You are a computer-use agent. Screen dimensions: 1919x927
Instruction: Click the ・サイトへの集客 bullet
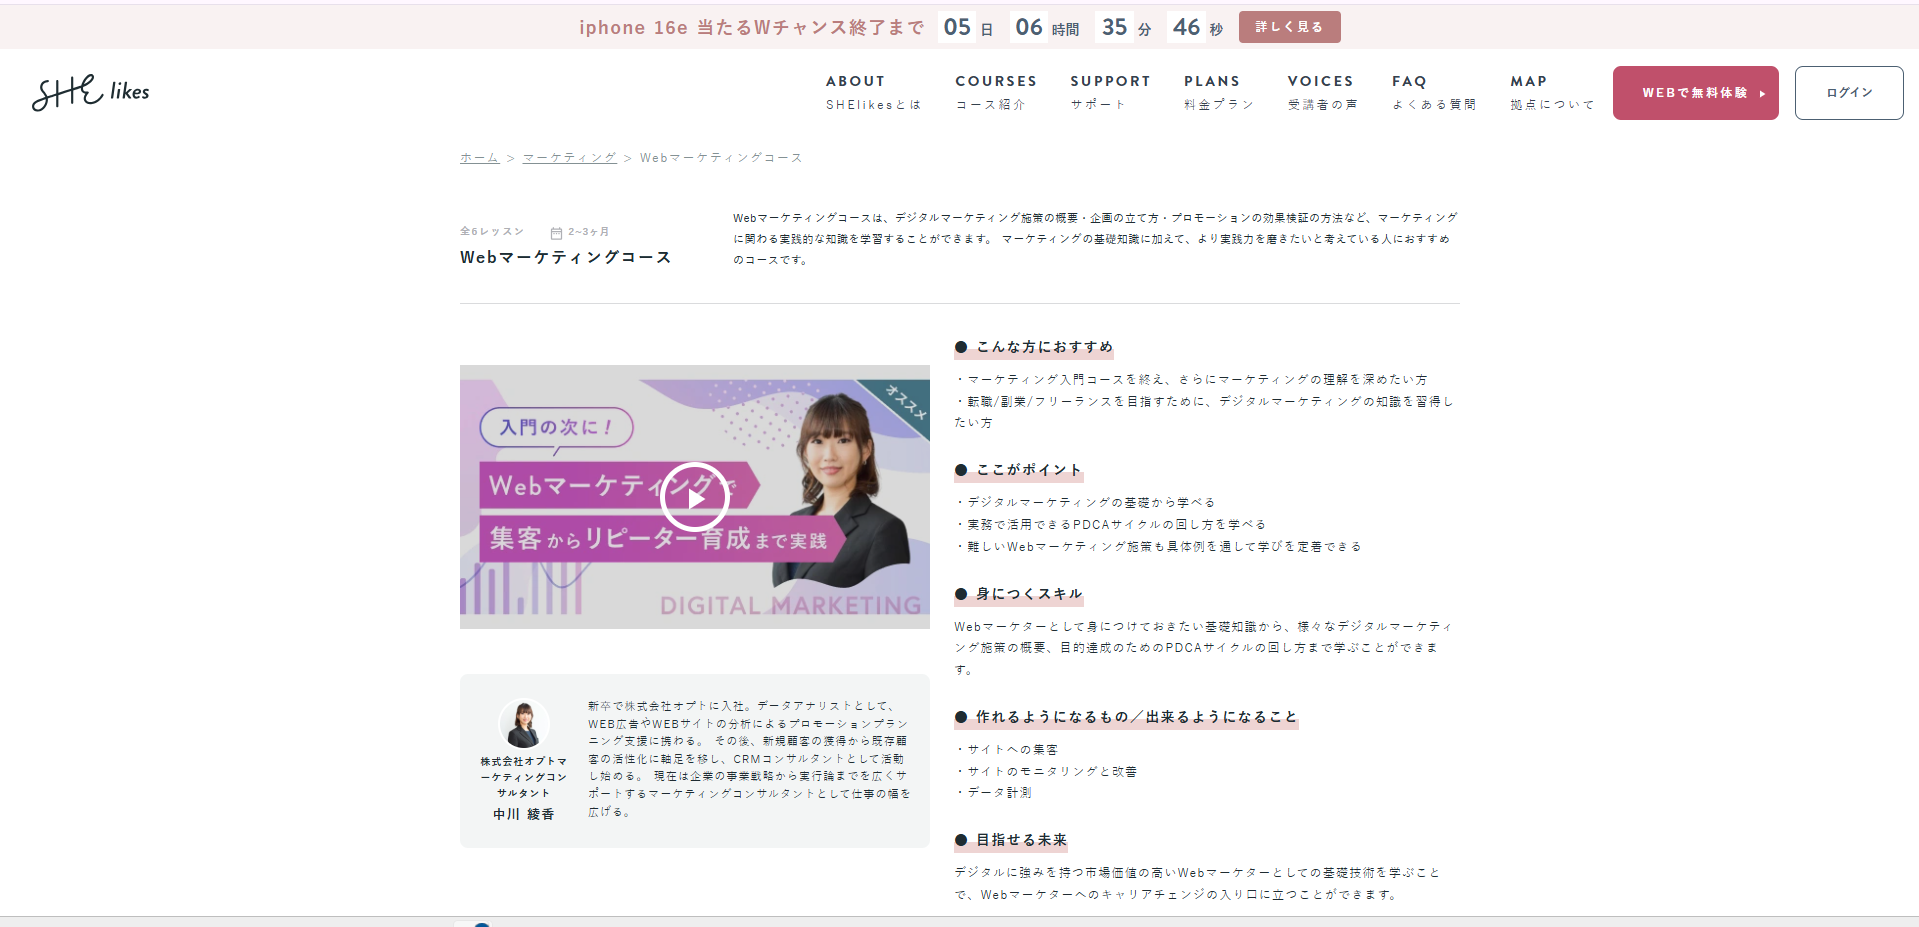[x=1006, y=749]
